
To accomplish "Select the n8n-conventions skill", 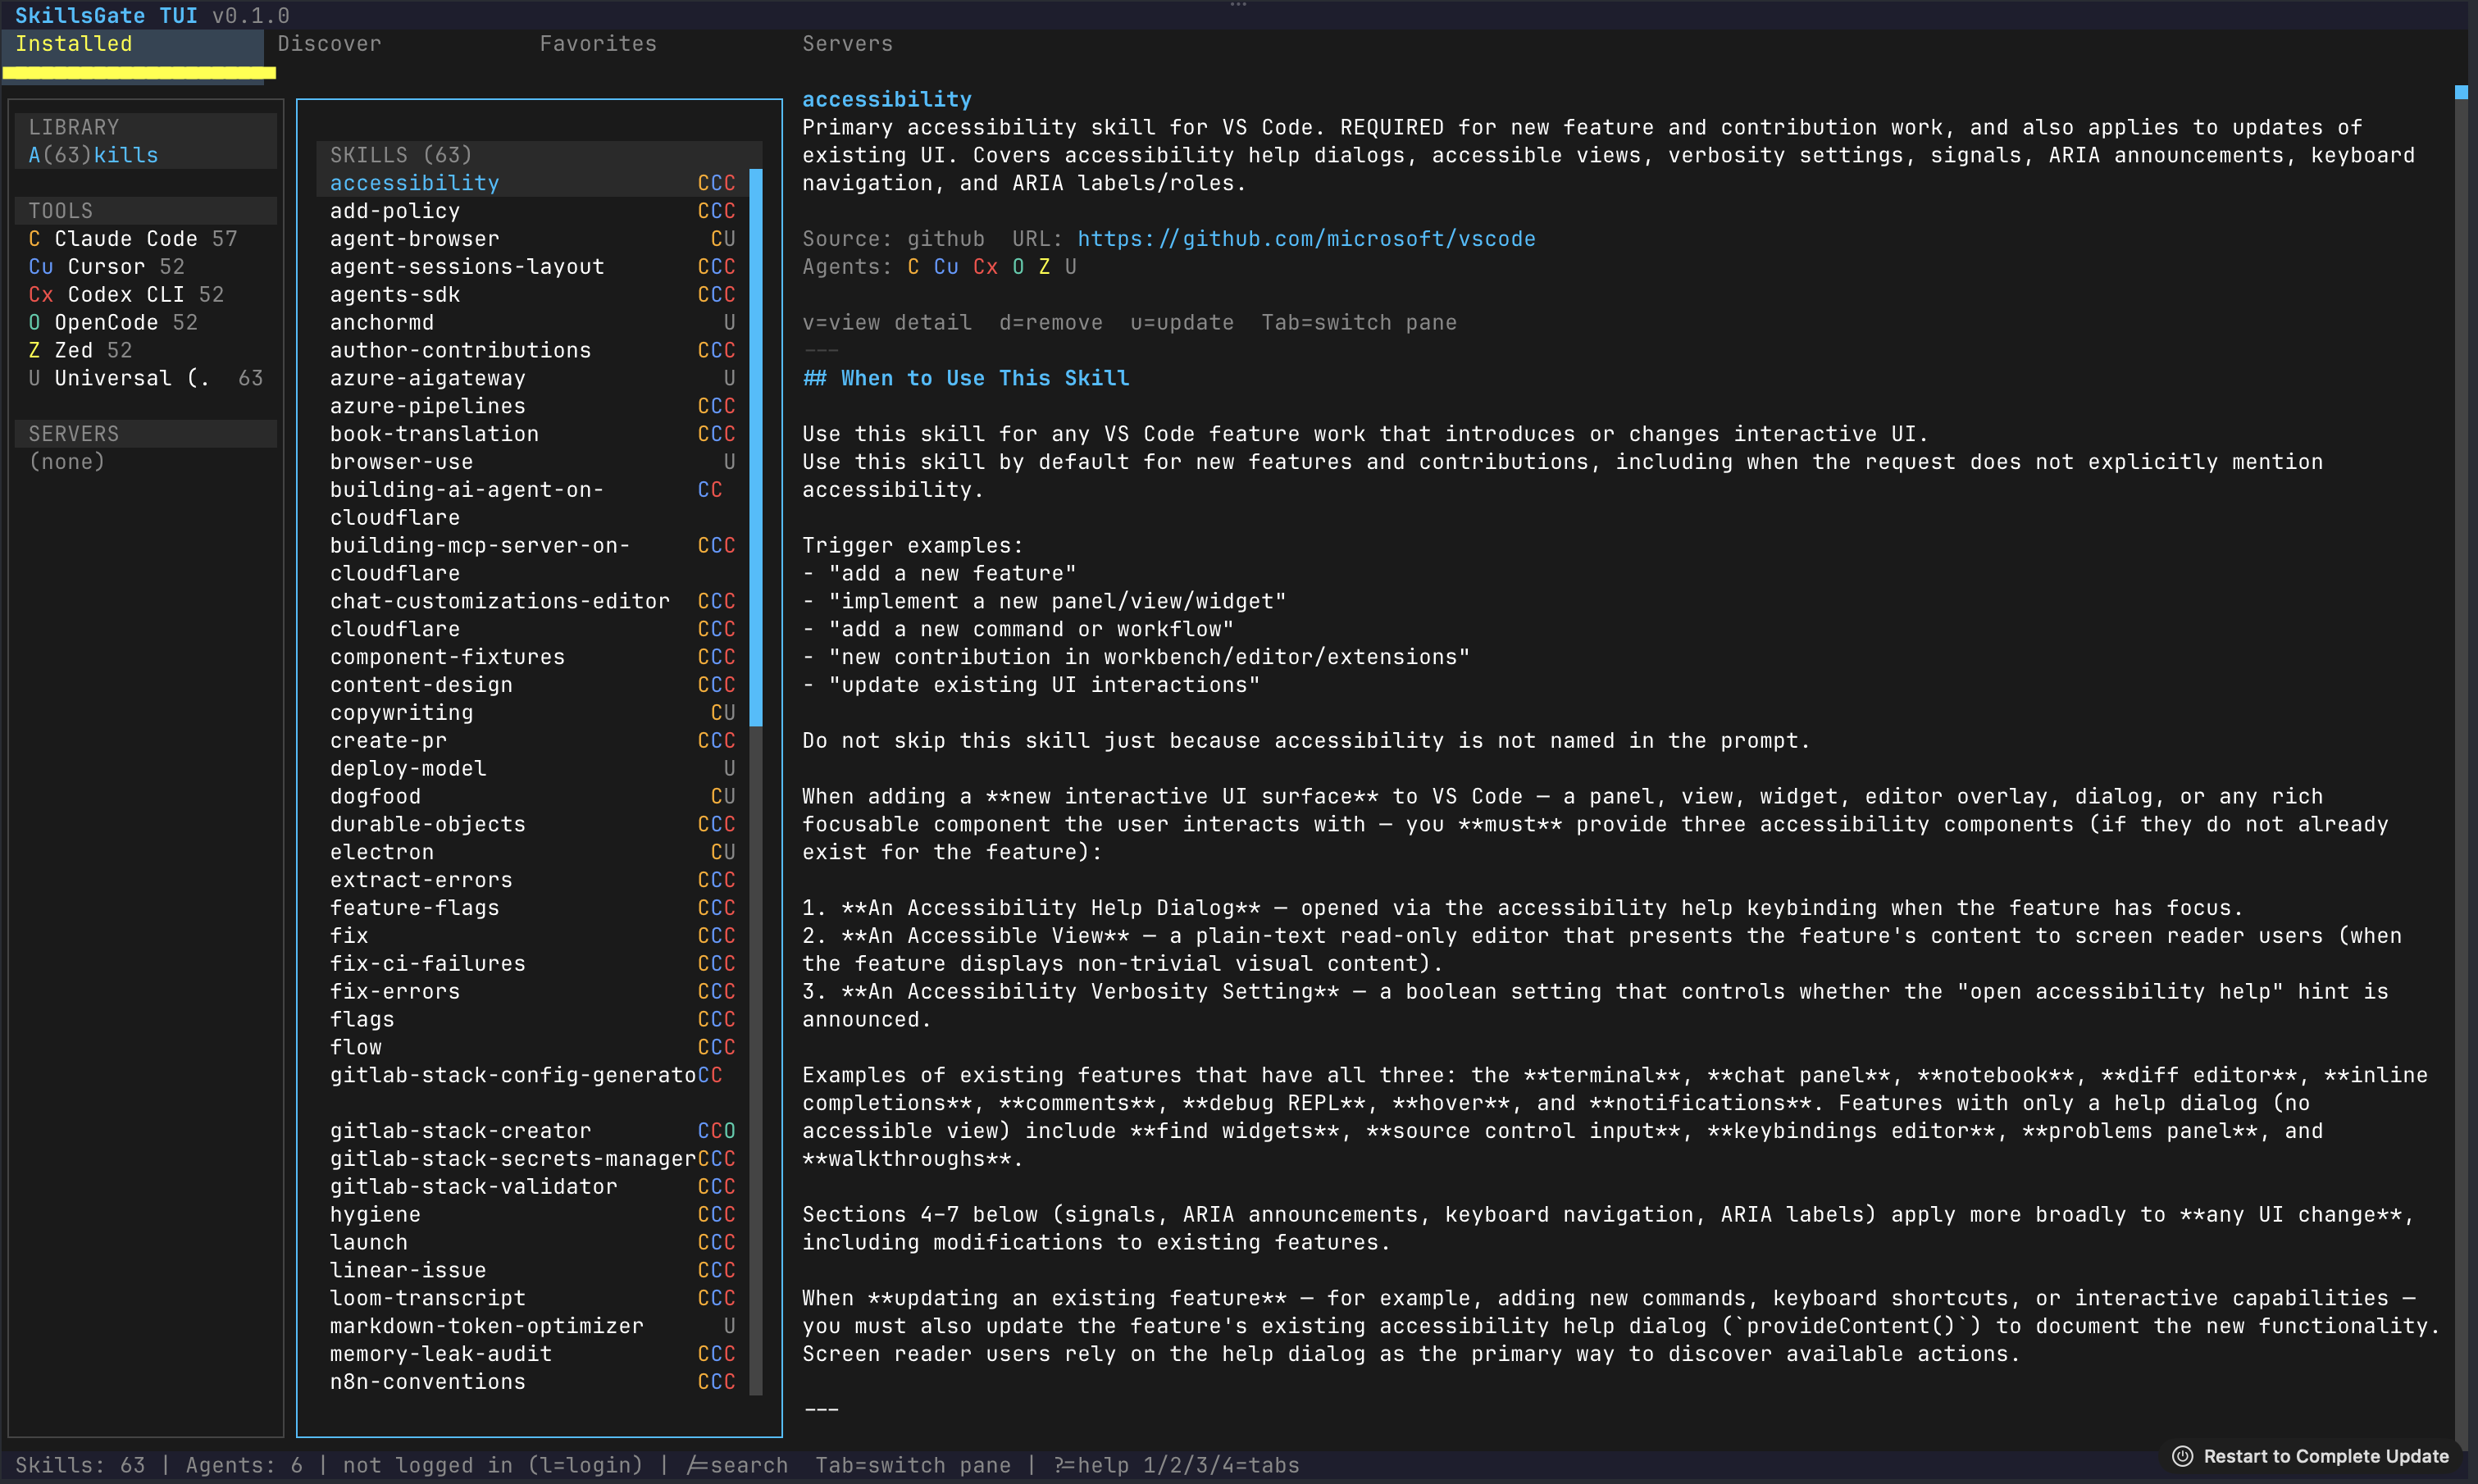I will pos(427,1382).
